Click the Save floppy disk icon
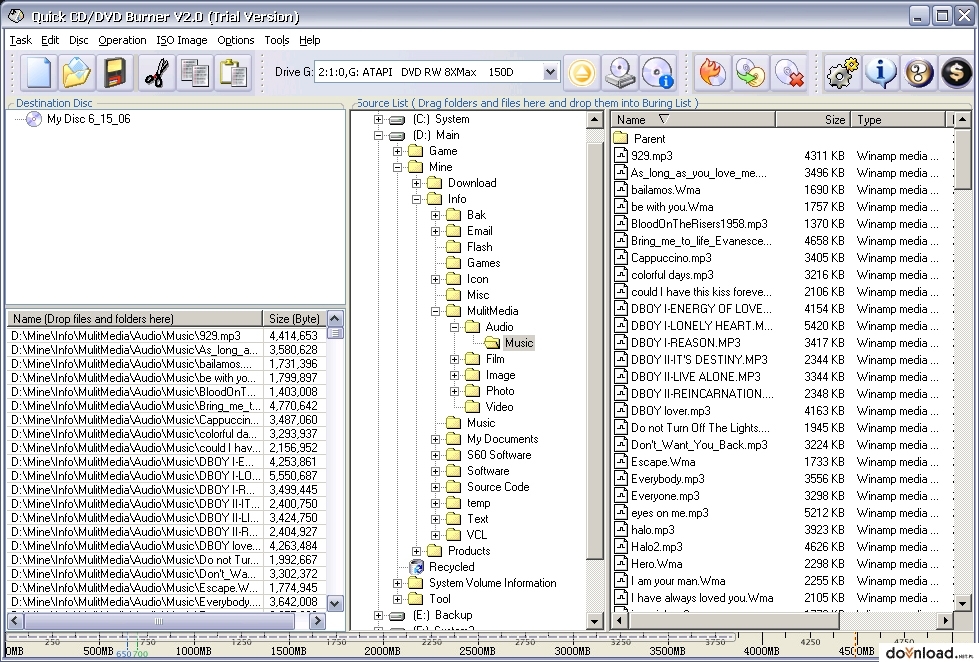Image resolution: width=979 pixels, height=662 pixels. pyautogui.click(x=116, y=72)
